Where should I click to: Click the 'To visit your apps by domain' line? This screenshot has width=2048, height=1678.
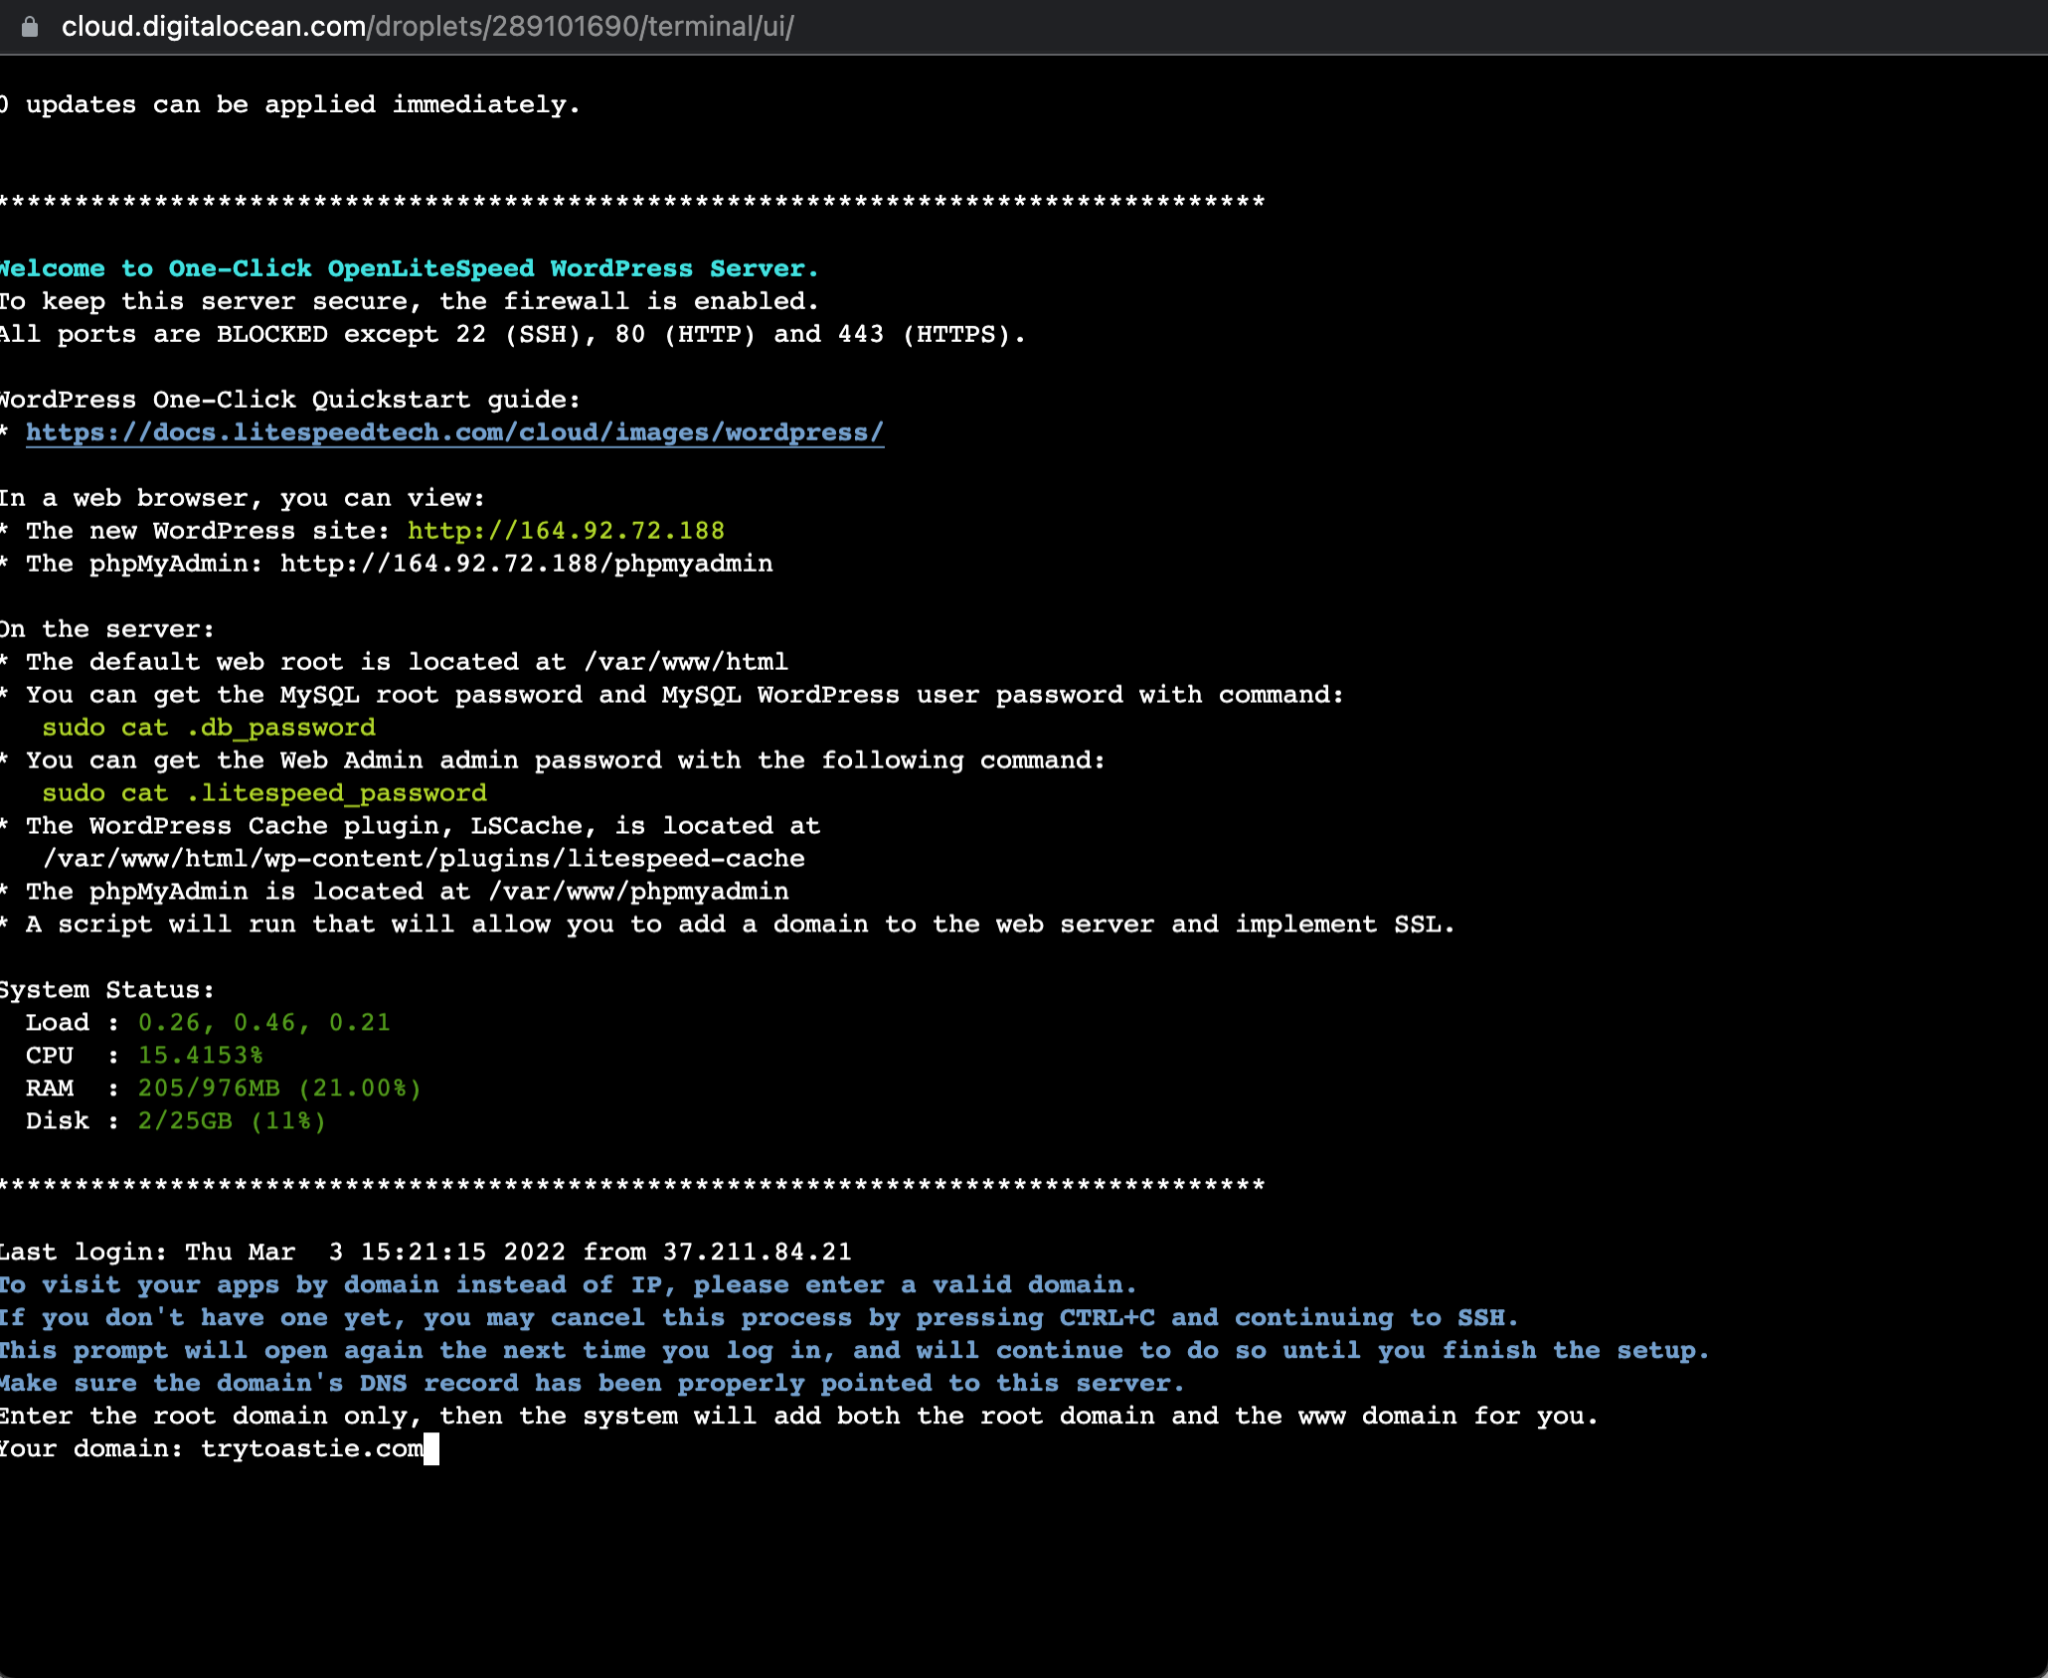tap(568, 1285)
